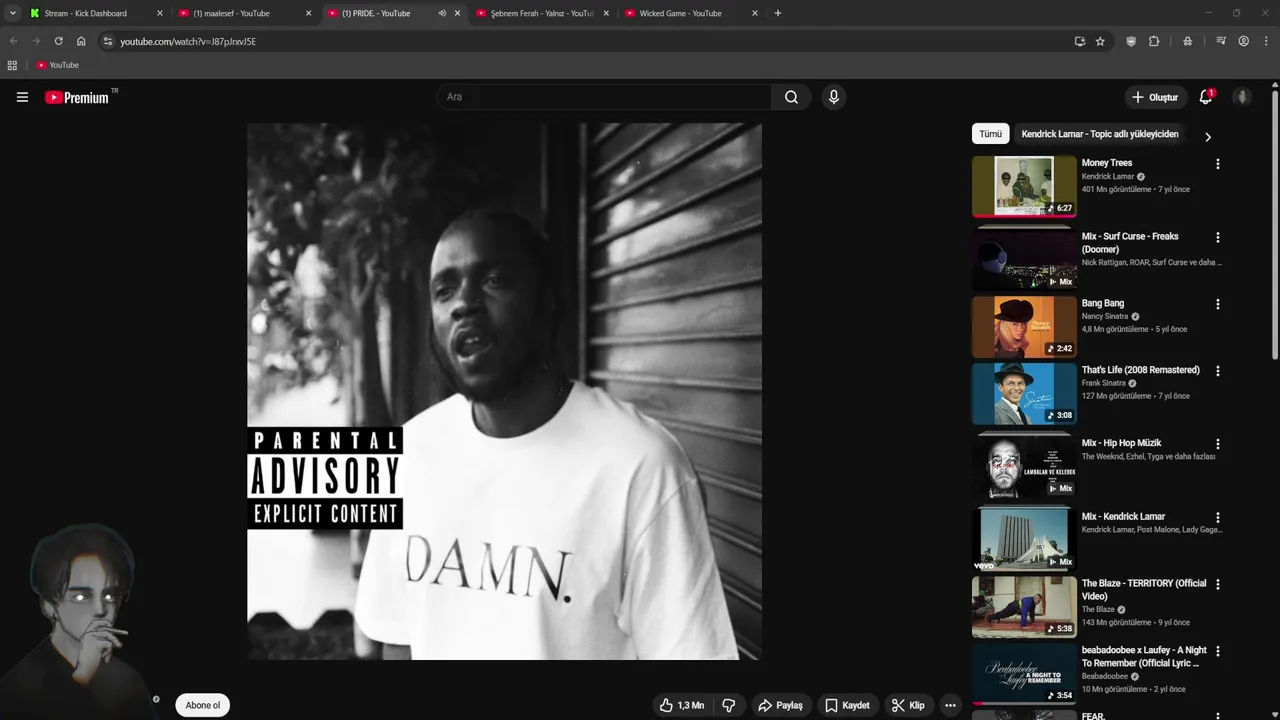1280x720 pixels.
Task: Open options menu for Money Trees video
Action: coord(1217,164)
